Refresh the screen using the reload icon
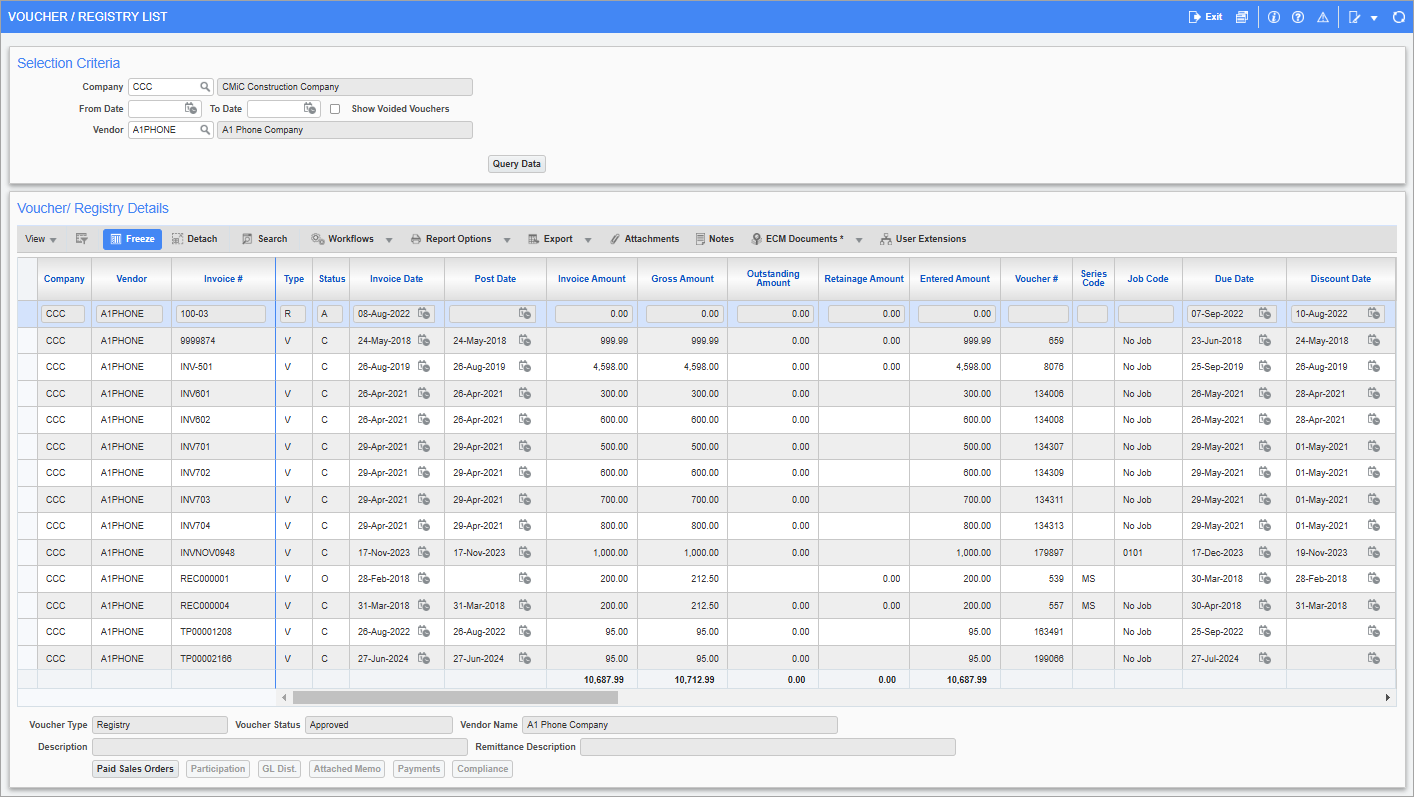 [x=1398, y=17]
